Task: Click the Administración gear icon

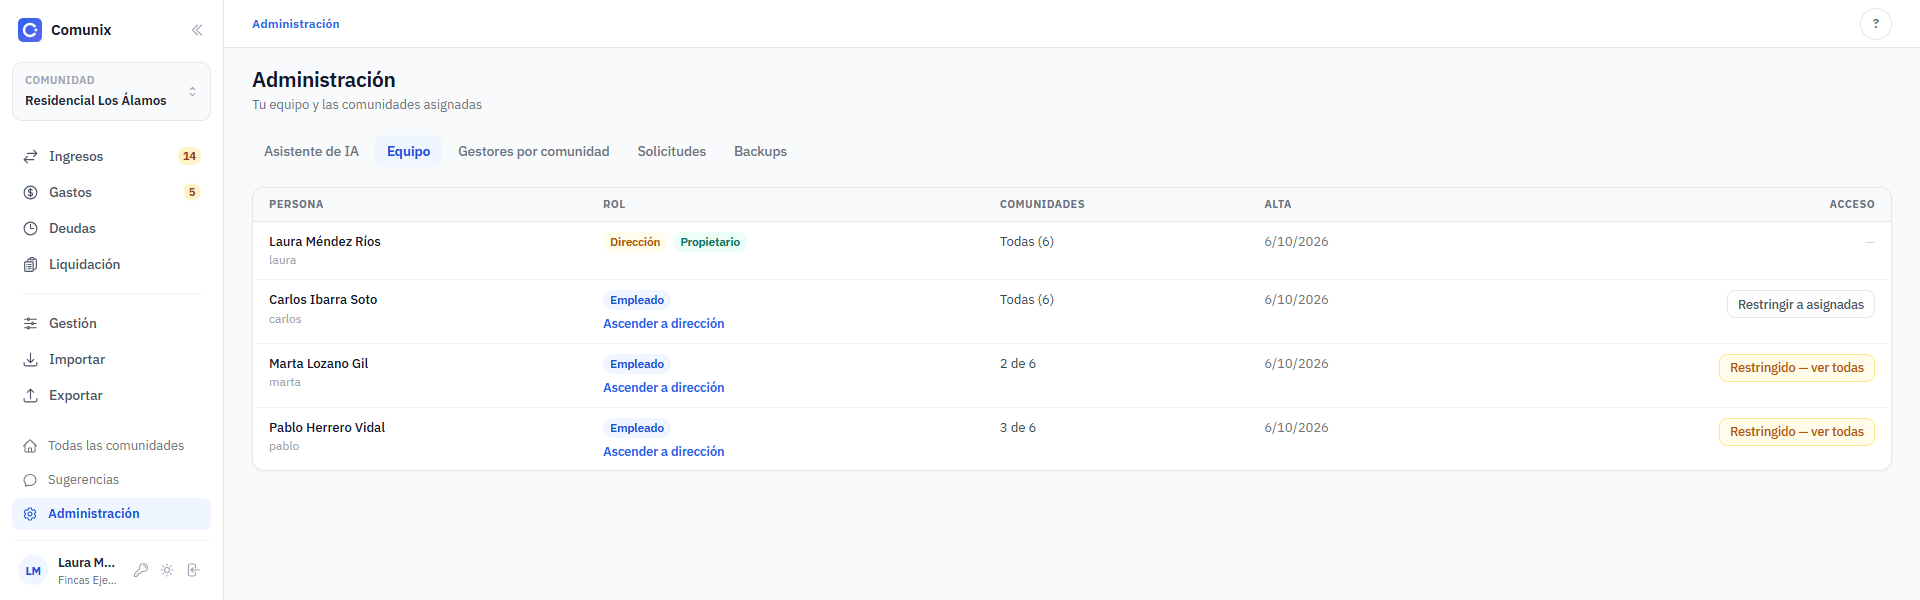Action: point(30,514)
